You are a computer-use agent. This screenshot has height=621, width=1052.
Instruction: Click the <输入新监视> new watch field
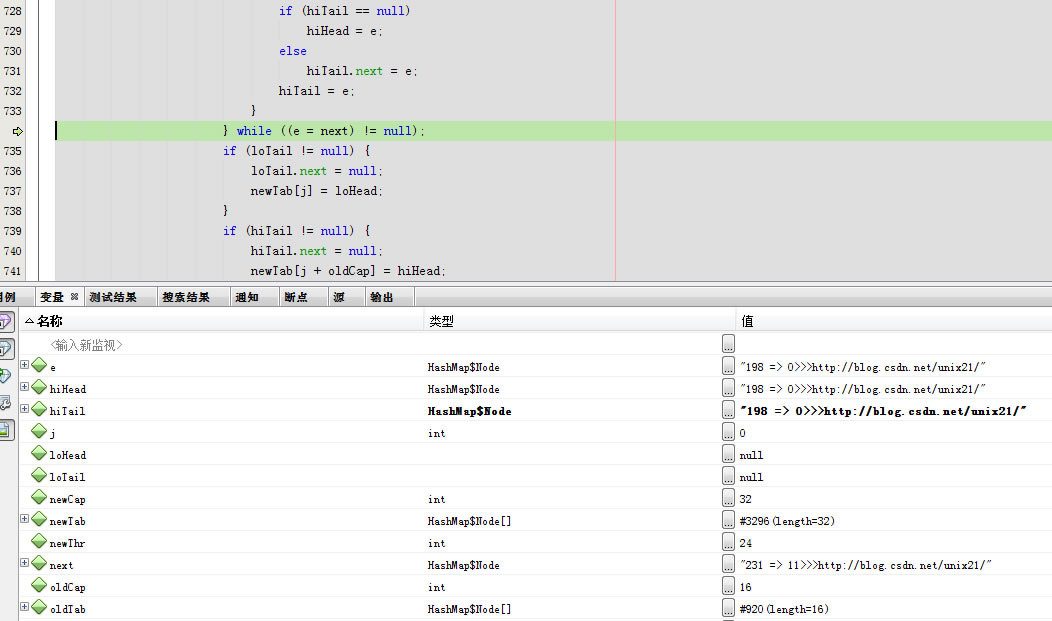[x=86, y=345]
